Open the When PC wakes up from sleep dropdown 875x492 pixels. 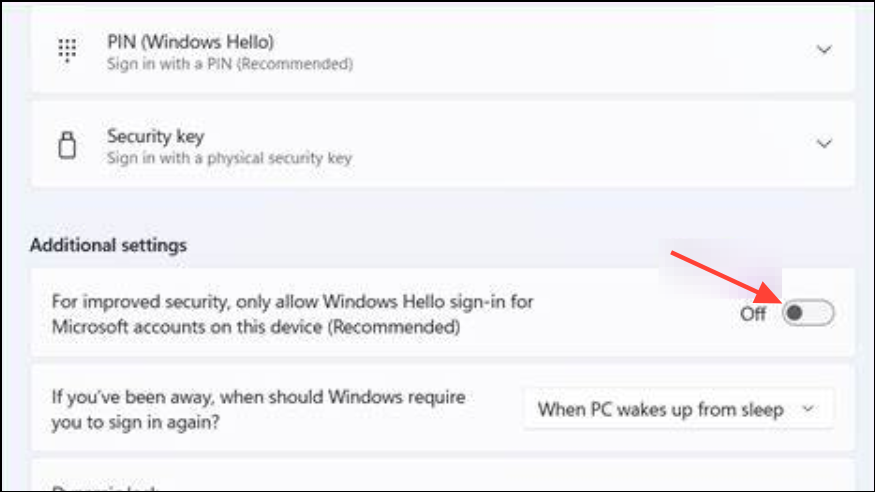pos(678,409)
